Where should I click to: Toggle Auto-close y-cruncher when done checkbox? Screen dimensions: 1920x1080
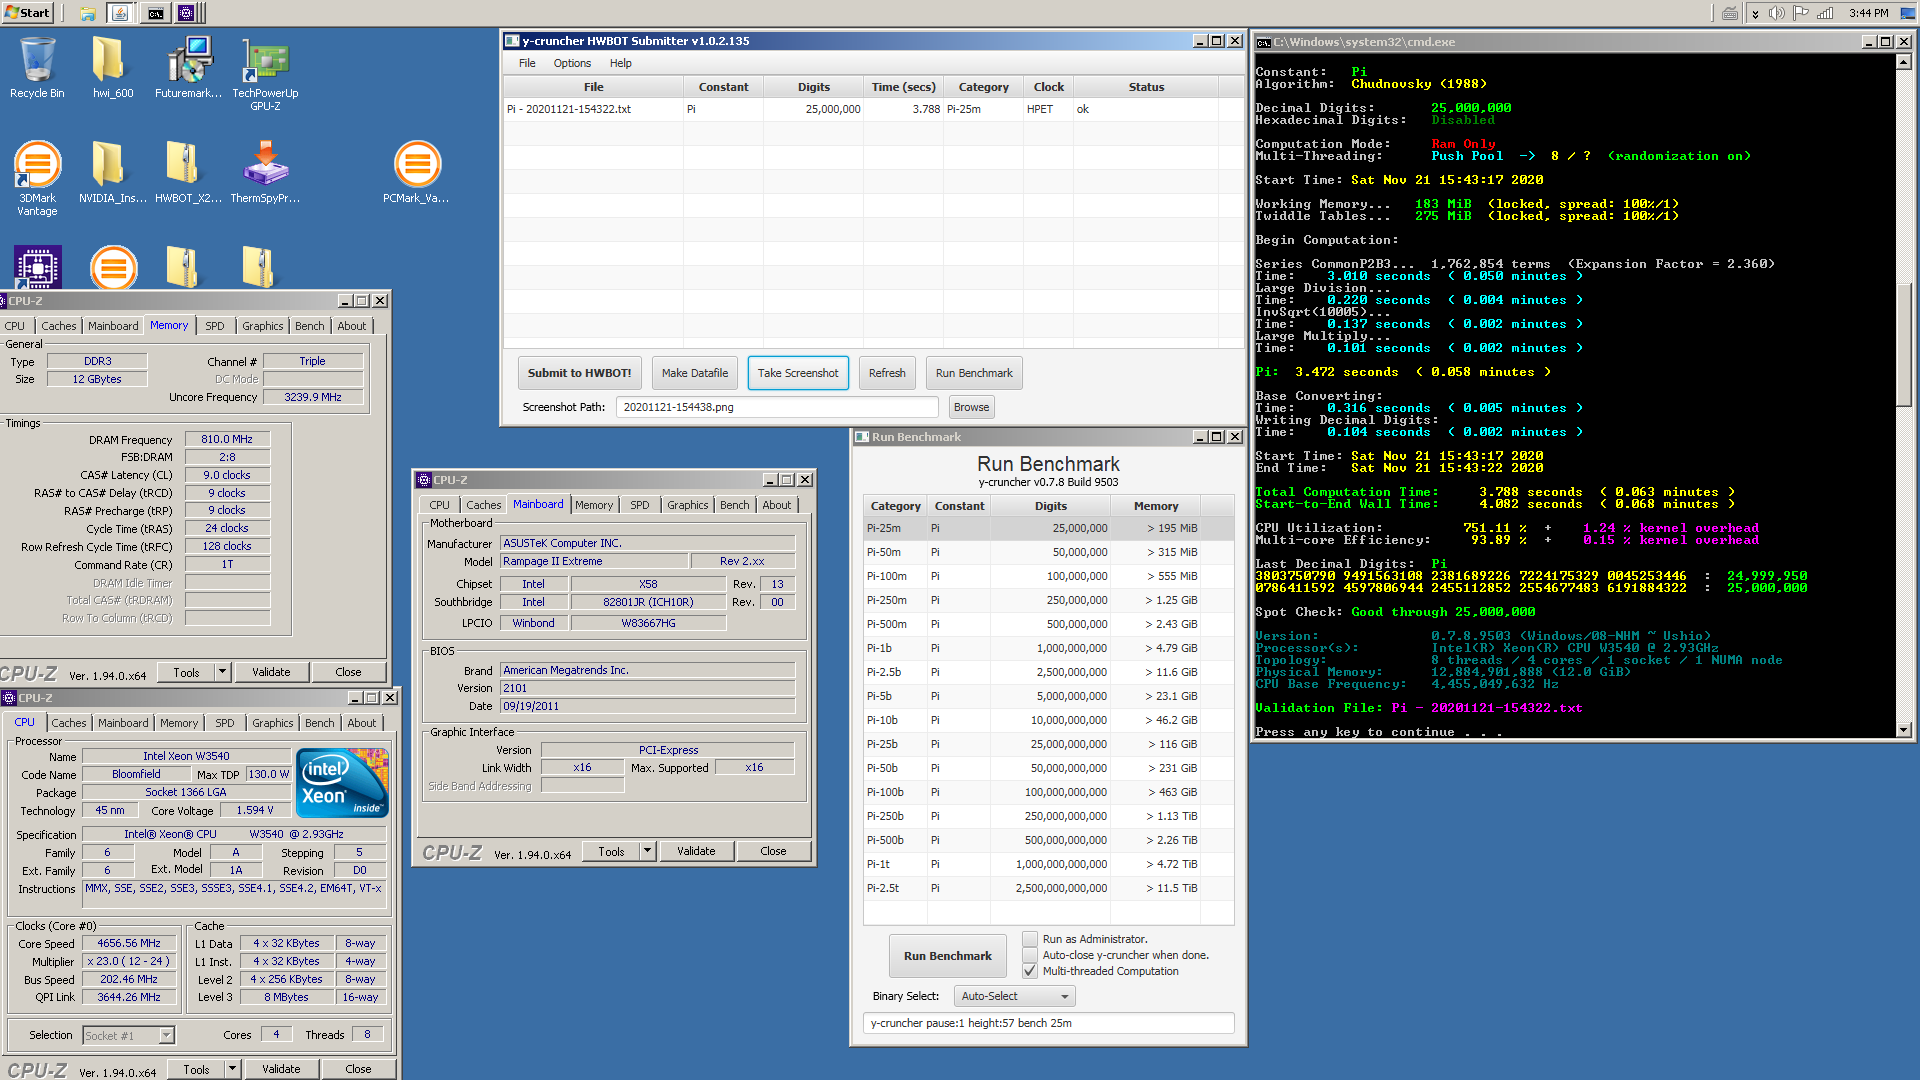[1029, 955]
